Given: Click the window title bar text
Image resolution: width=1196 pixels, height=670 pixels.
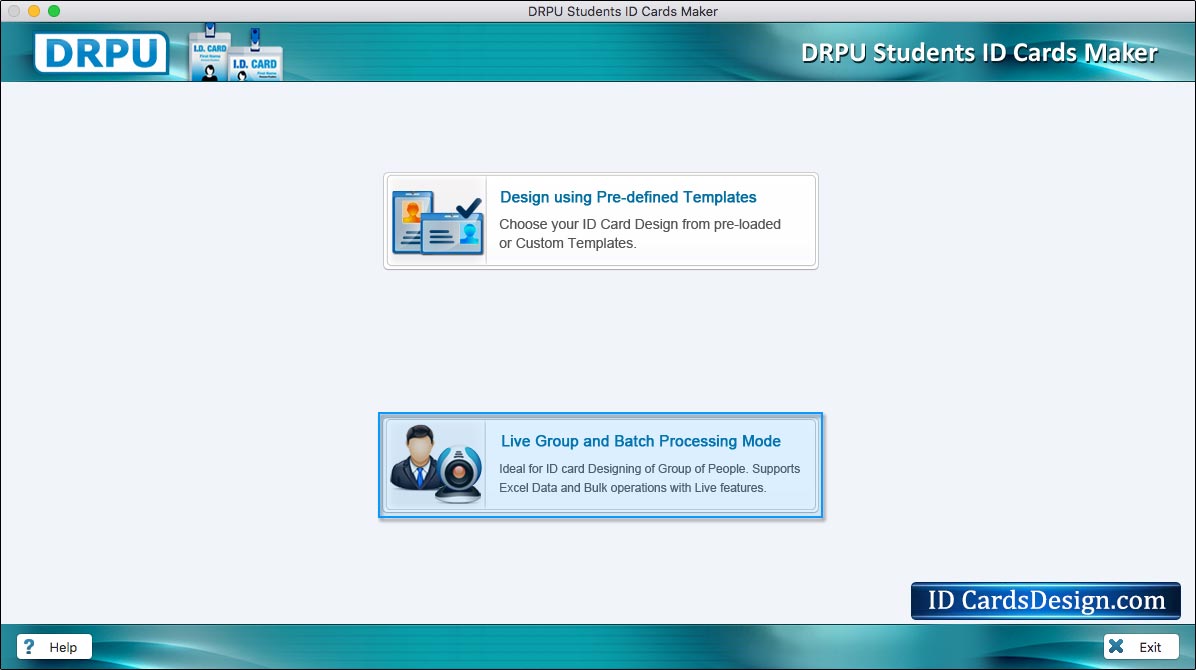Looking at the screenshot, I should click(622, 11).
